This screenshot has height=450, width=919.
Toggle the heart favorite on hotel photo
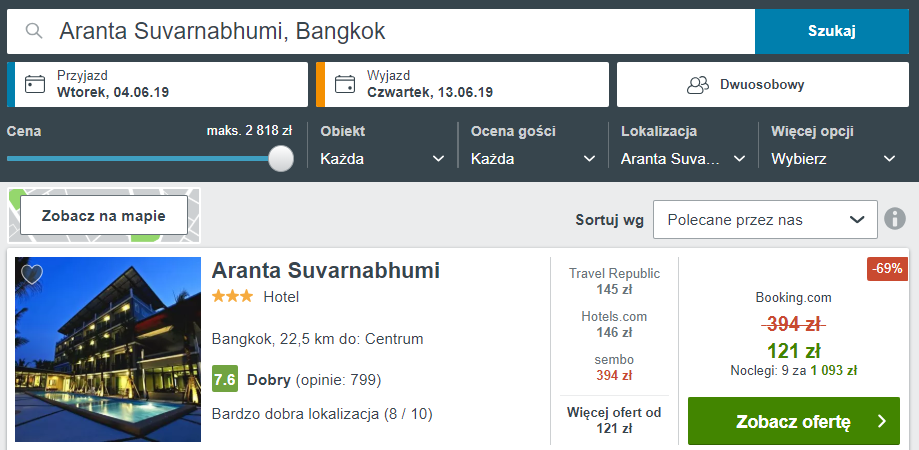coord(32,274)
